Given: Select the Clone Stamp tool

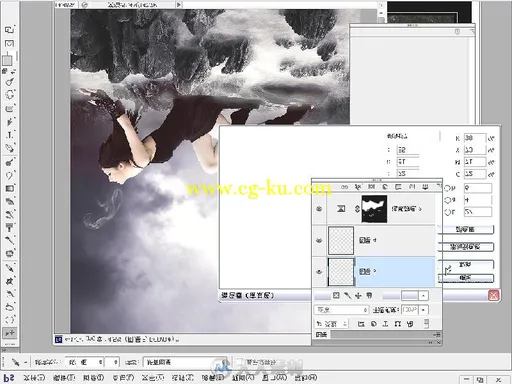Looking at the screenshot, I should pos(9,228).
